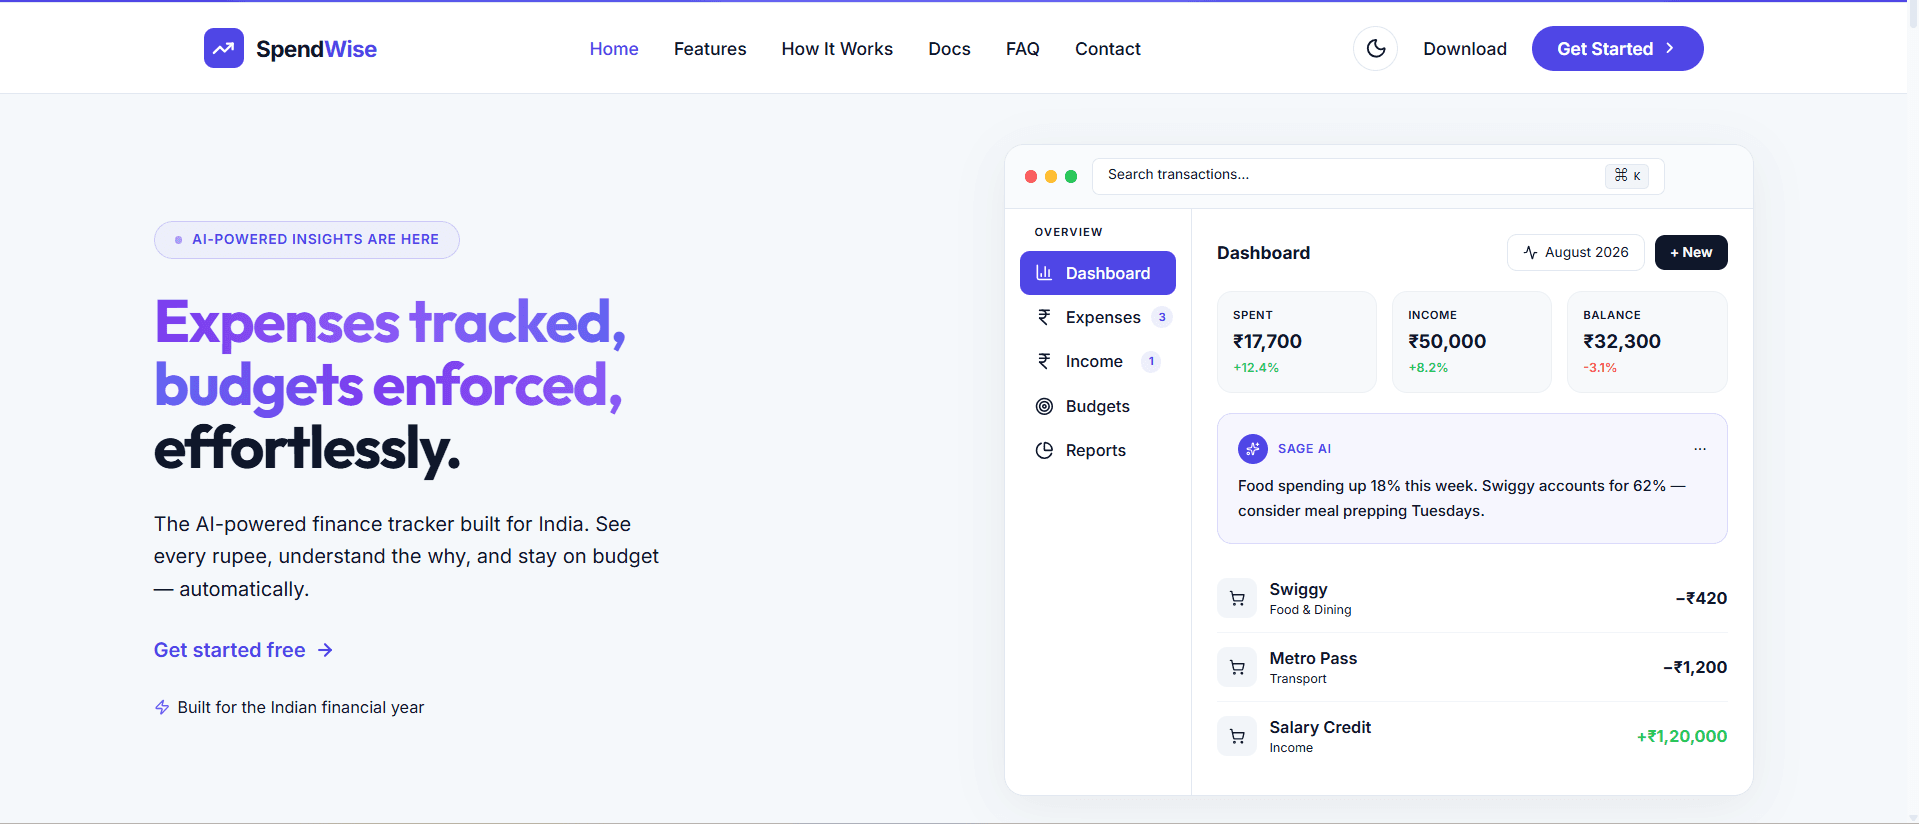Open the Docs nav link
This screenshot has width=1919, height=824.
pos(949,49)
